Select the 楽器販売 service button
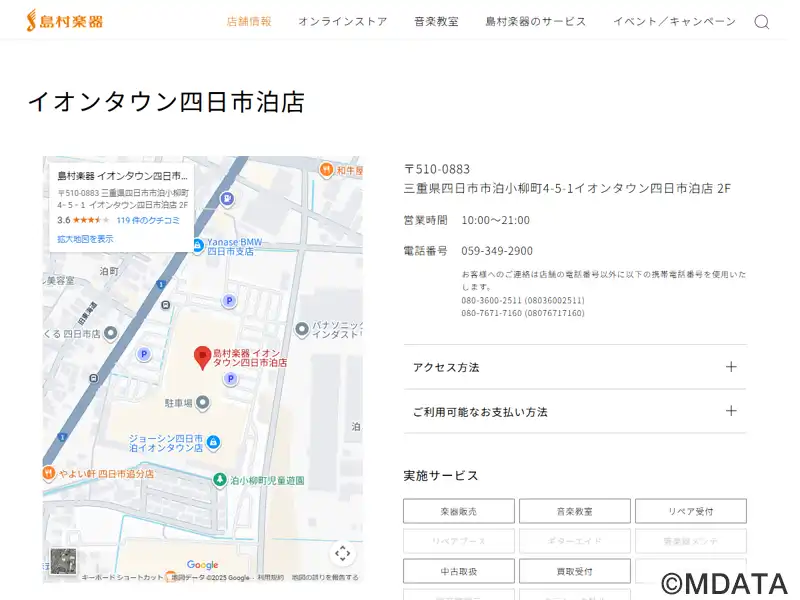 click(459, 511)
